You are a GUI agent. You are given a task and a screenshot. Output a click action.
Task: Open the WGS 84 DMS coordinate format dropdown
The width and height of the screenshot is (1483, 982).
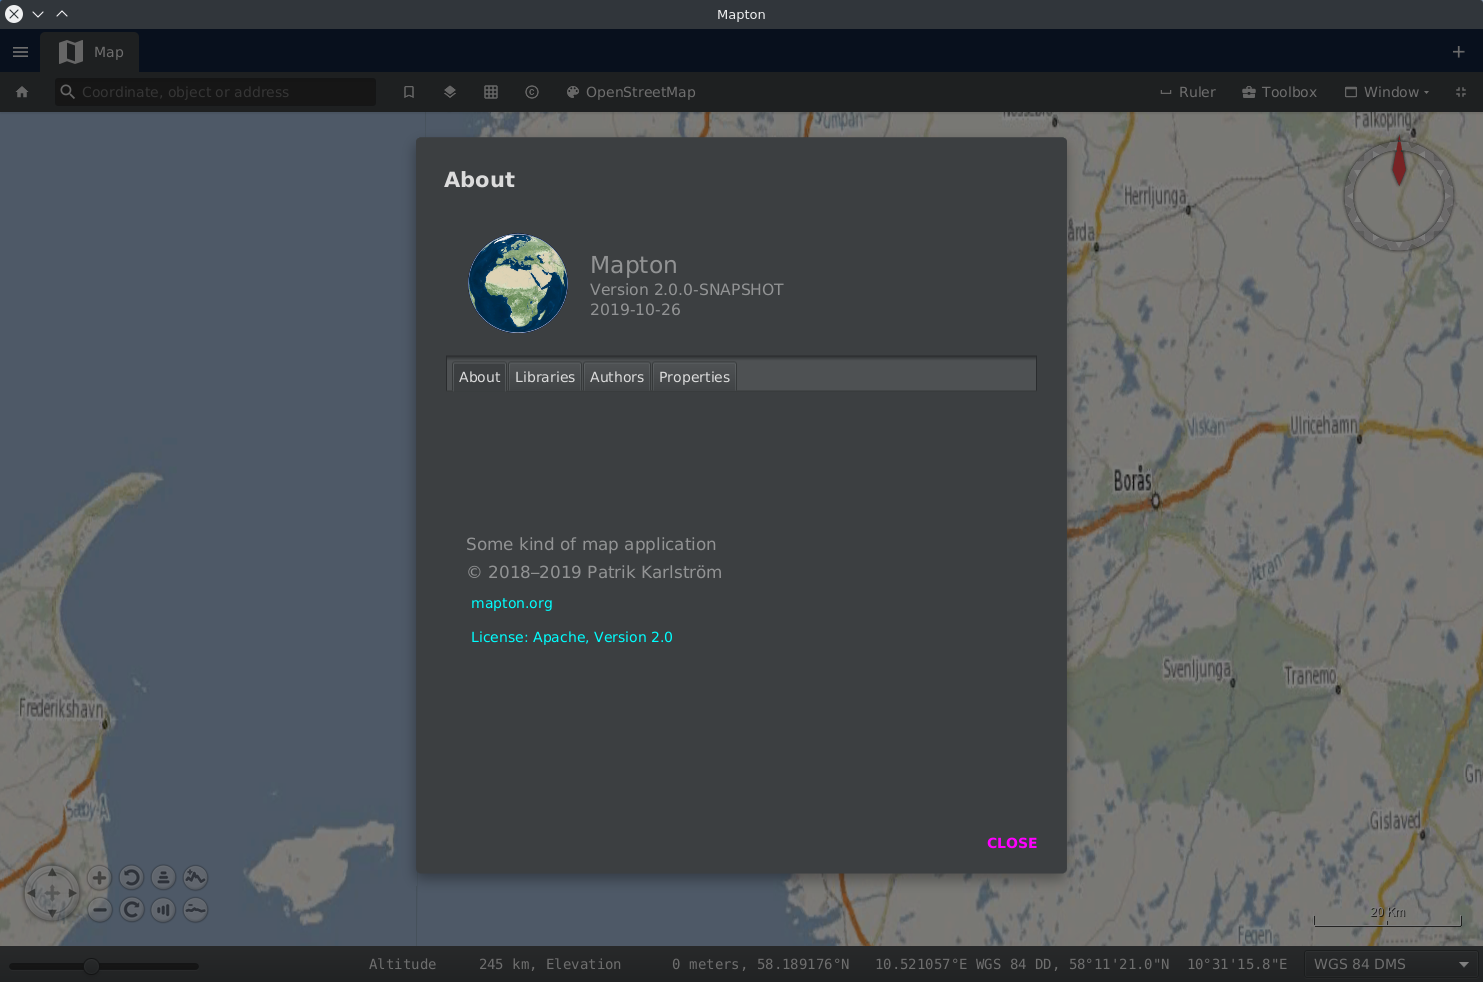coord(1391,964)
